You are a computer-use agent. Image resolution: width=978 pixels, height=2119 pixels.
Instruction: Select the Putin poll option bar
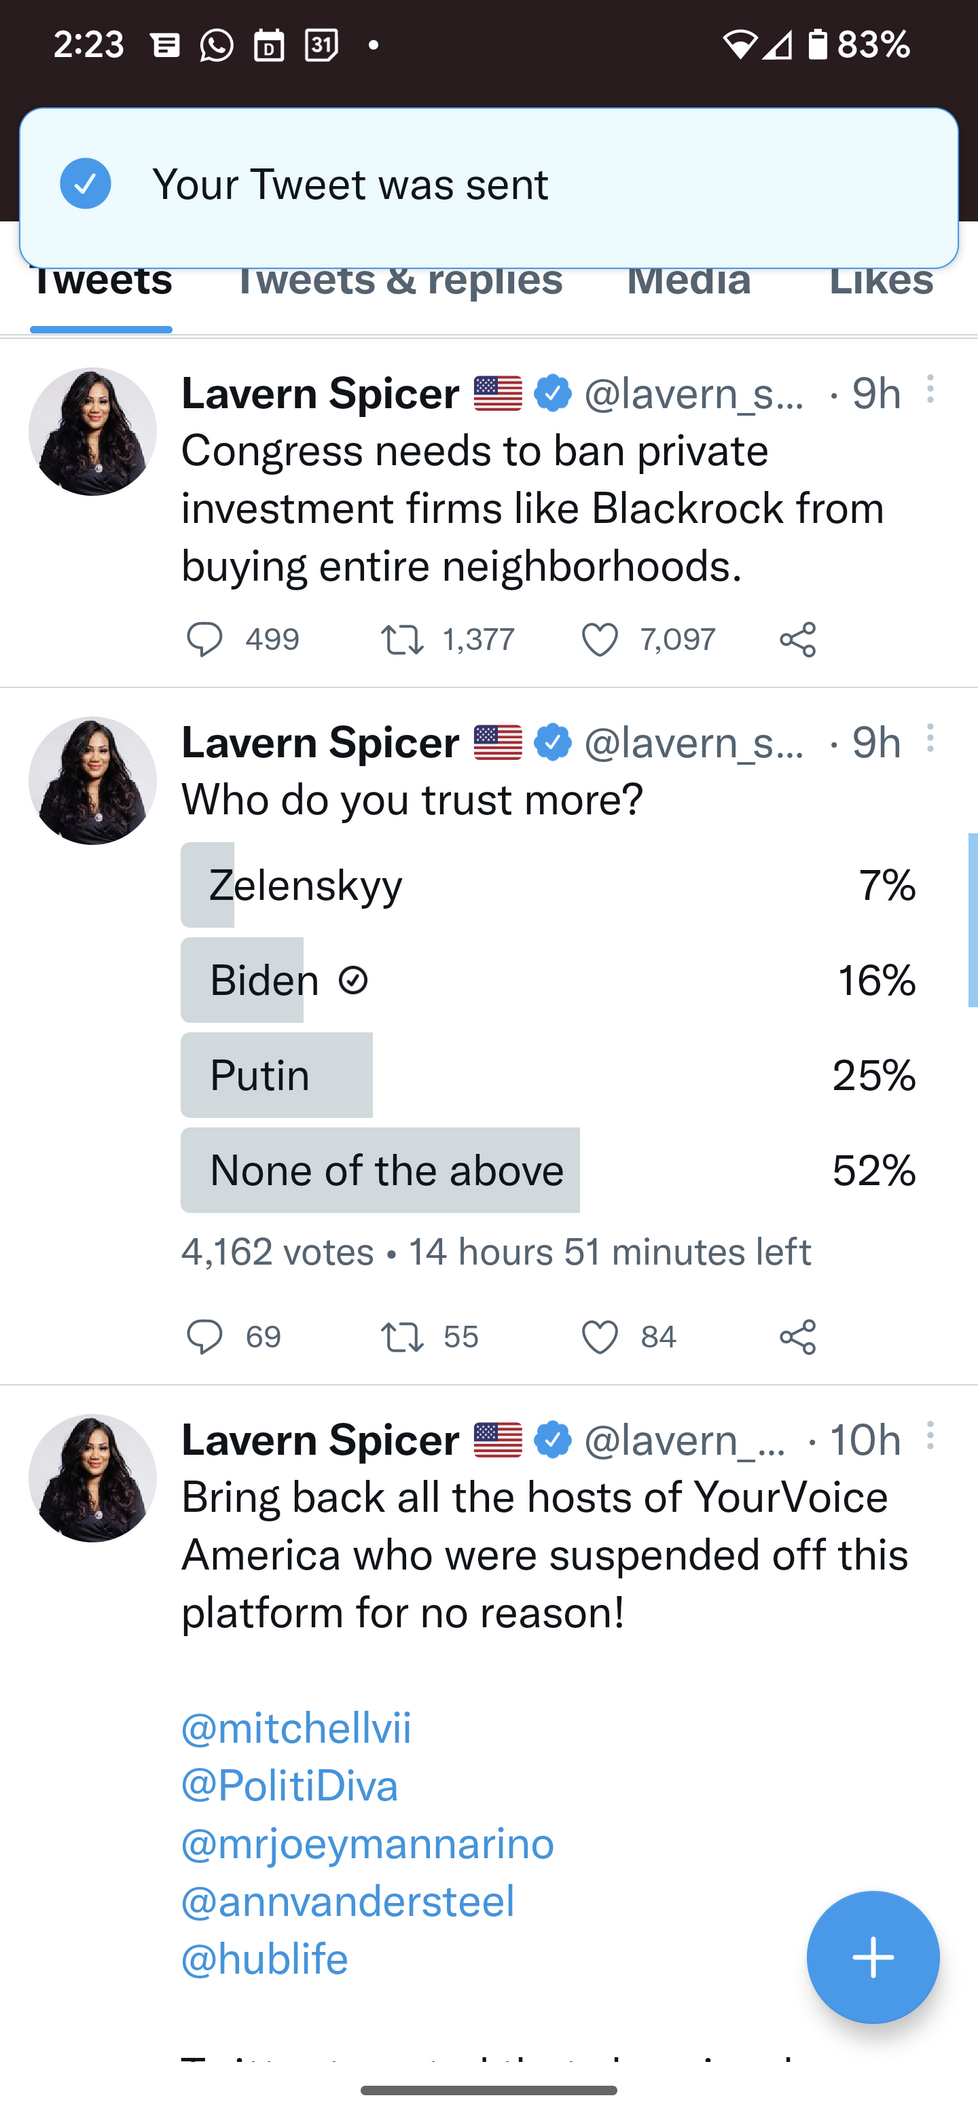click(x=548, y=1075)
